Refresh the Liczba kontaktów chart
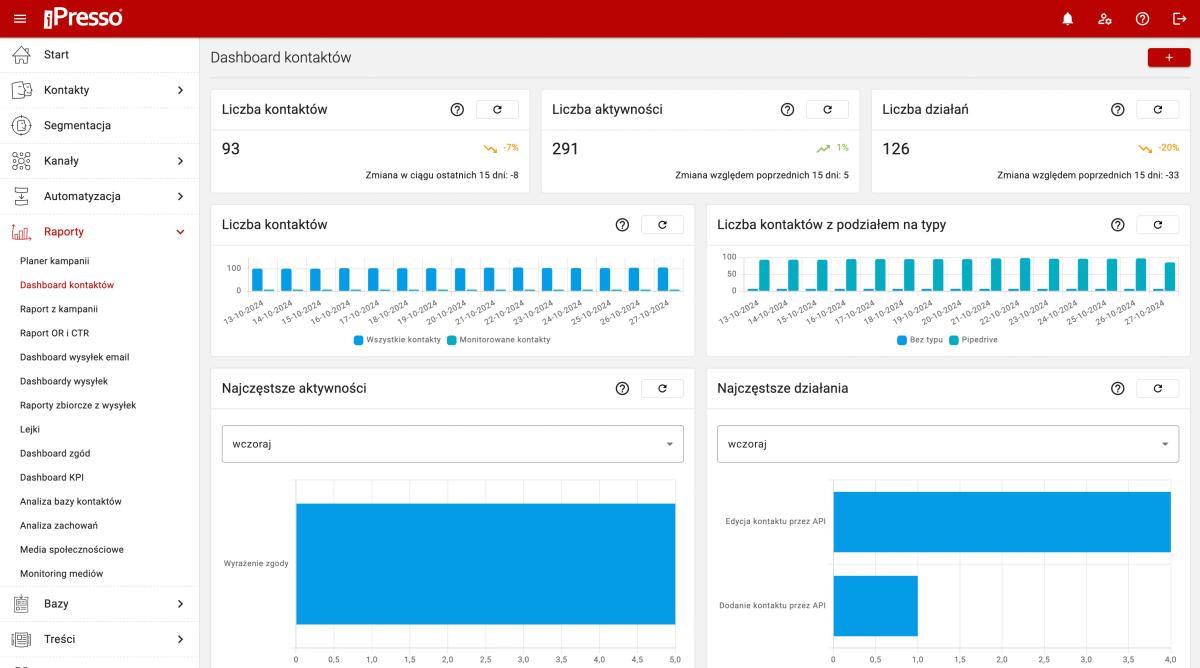This screenshot has height=668, width=1200. 662,225
